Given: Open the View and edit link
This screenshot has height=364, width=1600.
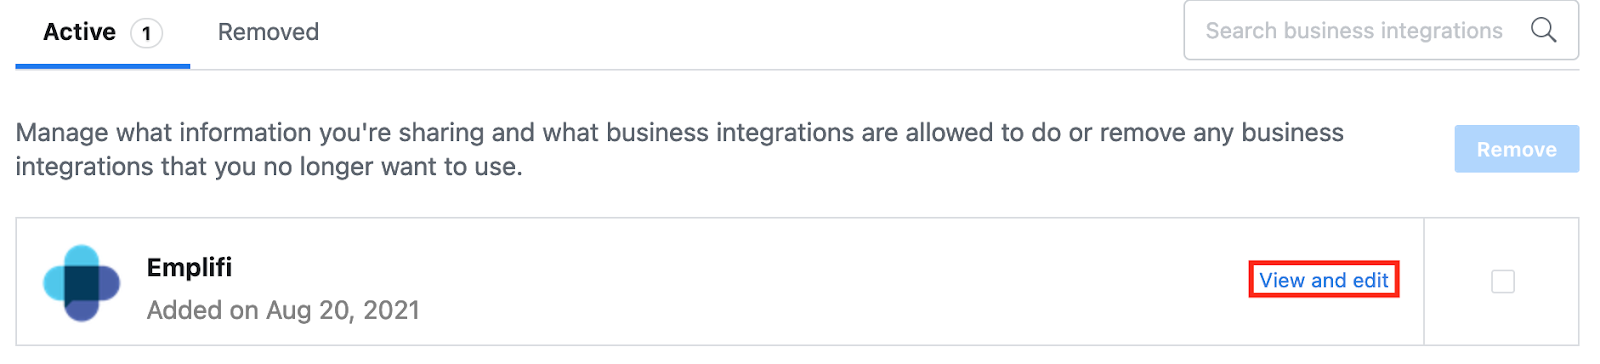Looking at the screenshot, I should (1323, 280).
